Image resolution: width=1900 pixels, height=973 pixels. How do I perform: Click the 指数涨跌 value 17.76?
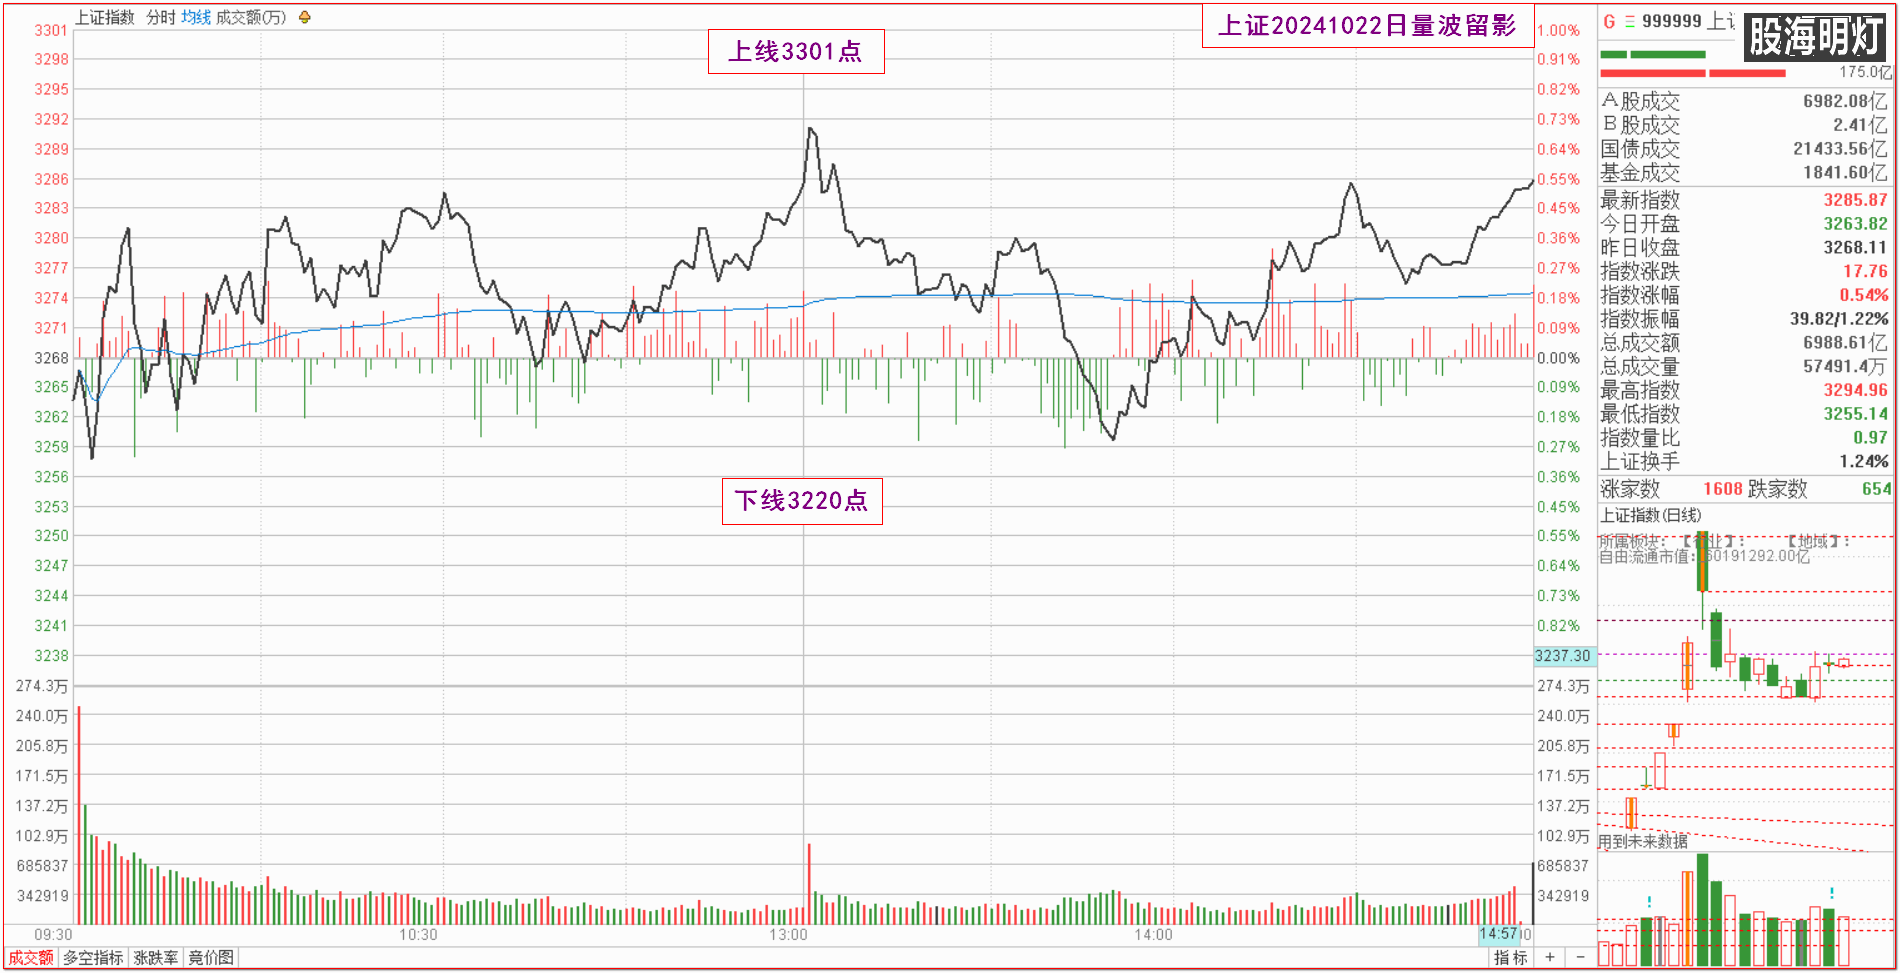click(x=1865, y=271)
